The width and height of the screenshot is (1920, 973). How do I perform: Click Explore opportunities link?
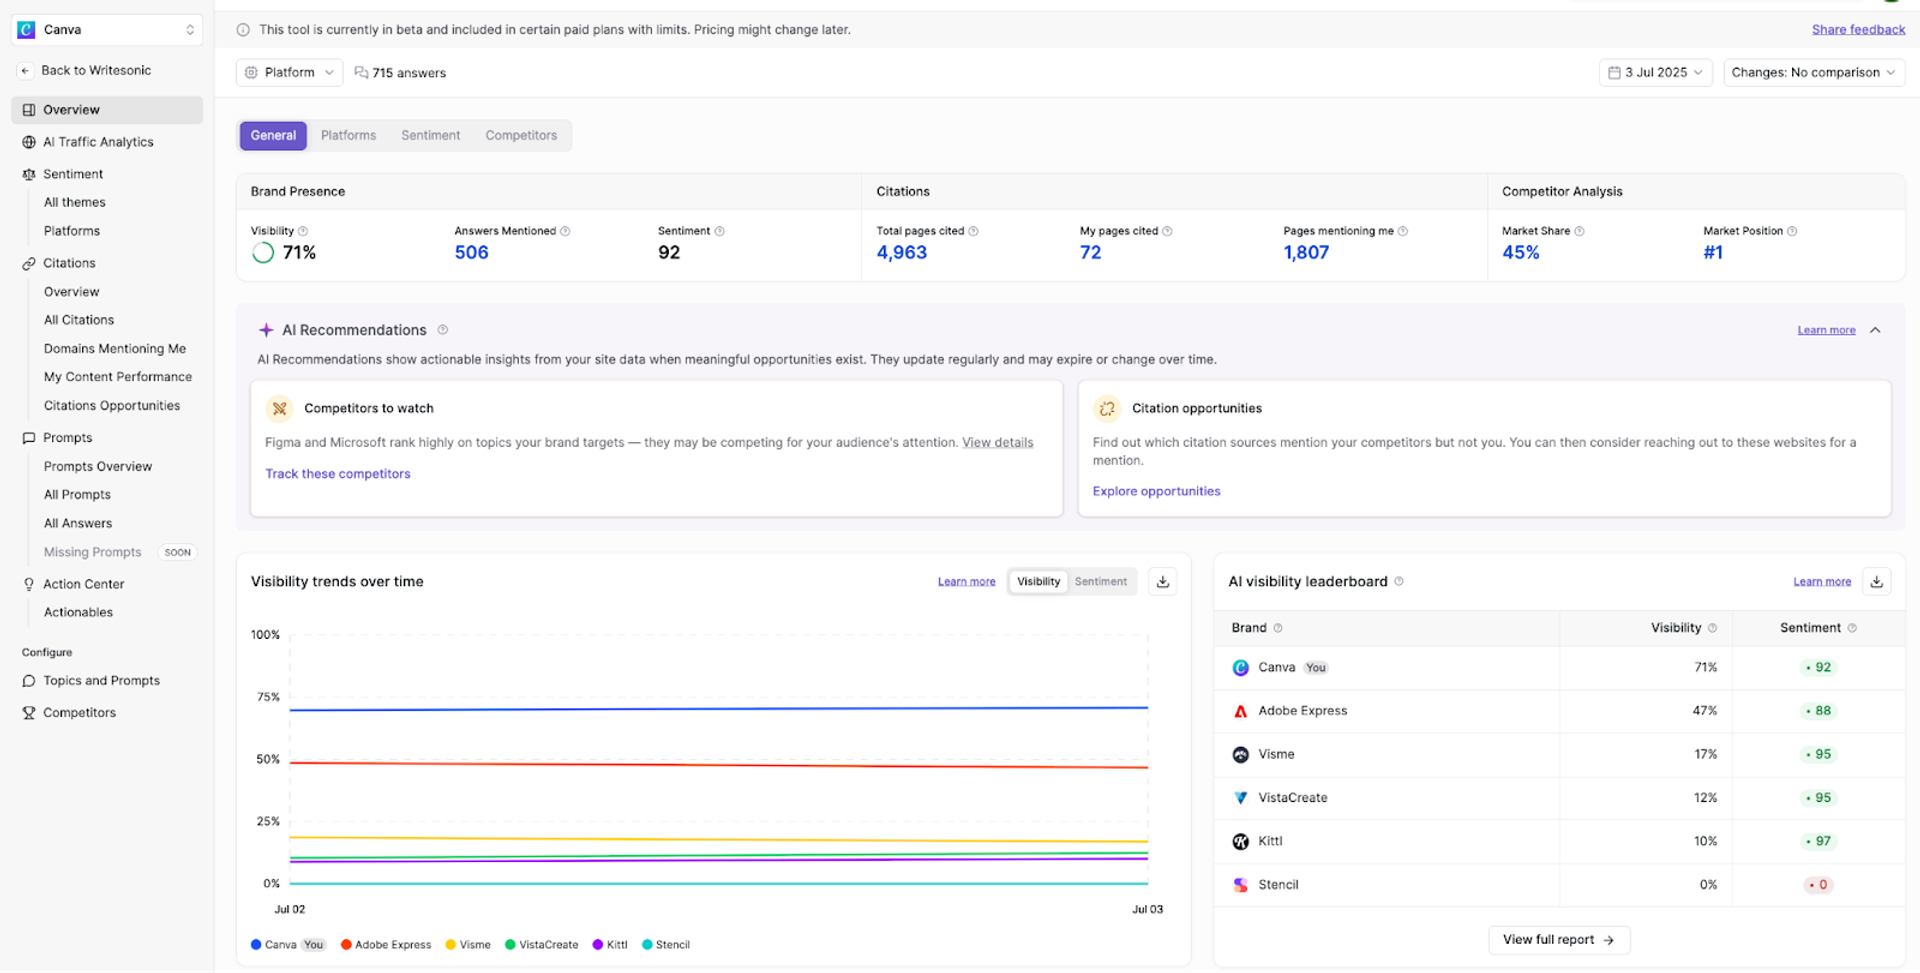[1157, 492]
